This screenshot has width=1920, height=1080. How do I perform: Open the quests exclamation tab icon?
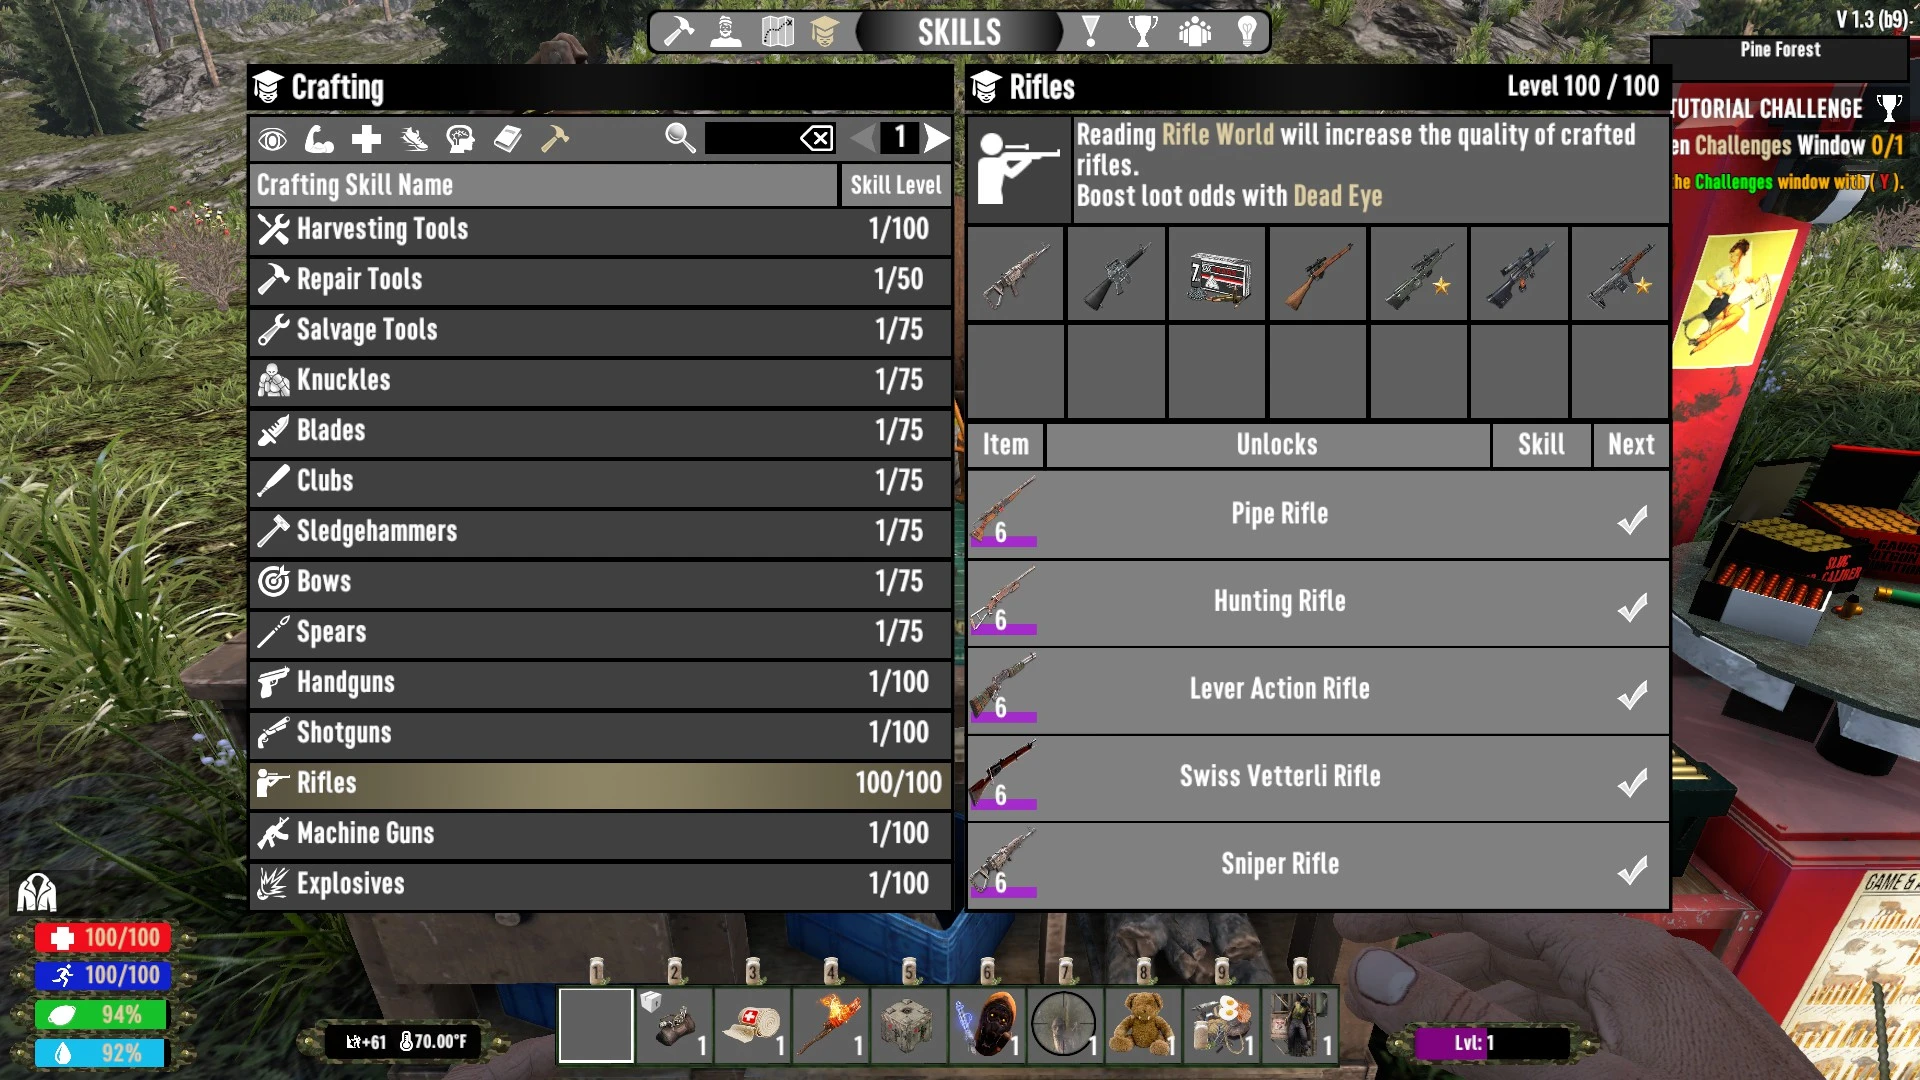1091,32
